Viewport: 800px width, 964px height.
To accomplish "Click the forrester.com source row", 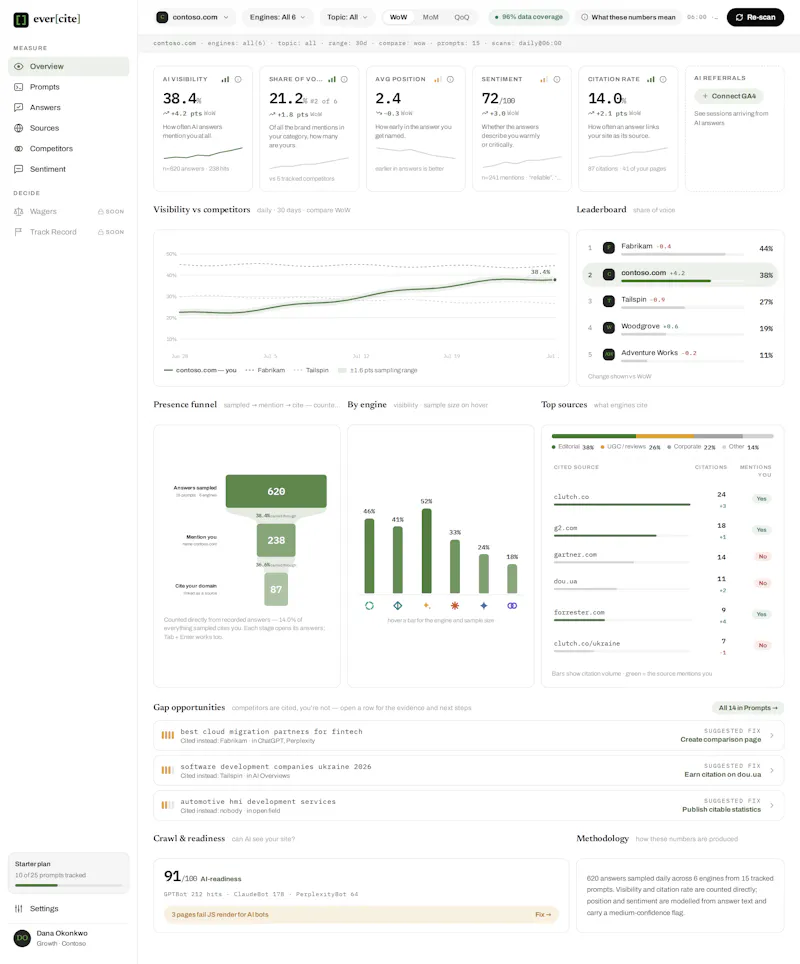I will (663, 615).
